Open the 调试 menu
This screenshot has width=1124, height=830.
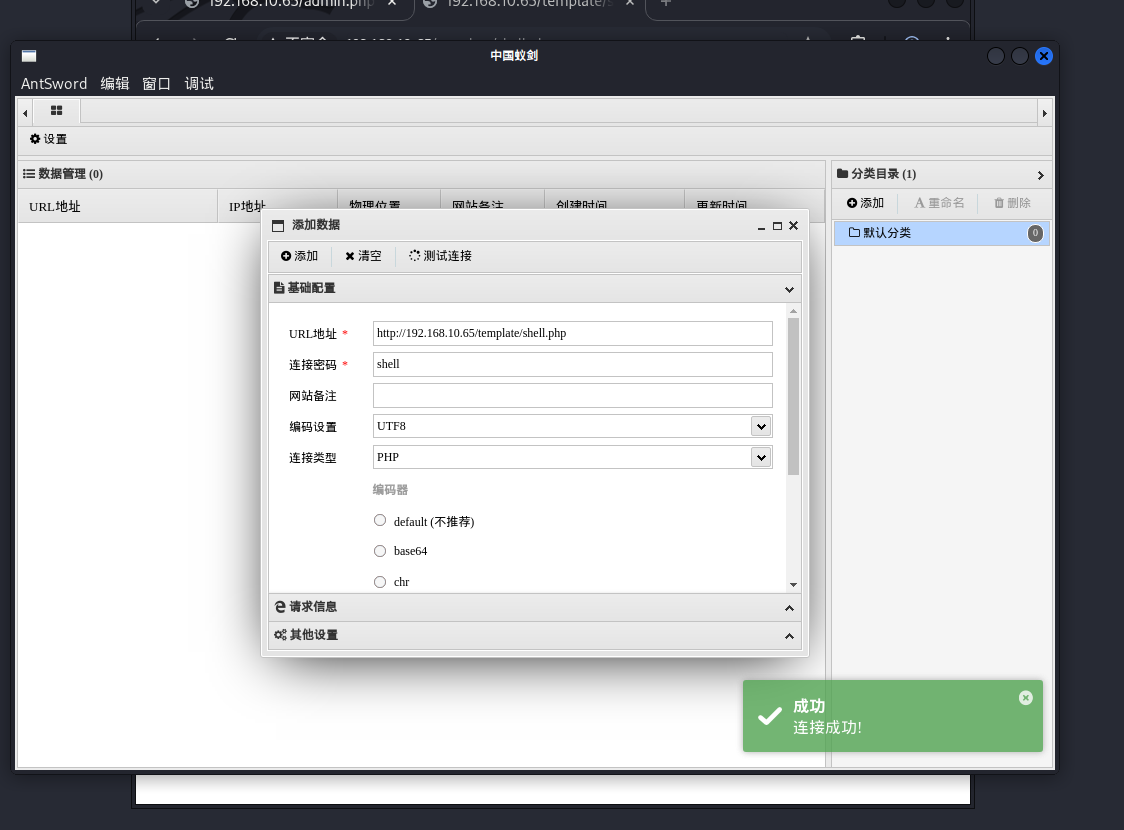click(x=199, y=84)
